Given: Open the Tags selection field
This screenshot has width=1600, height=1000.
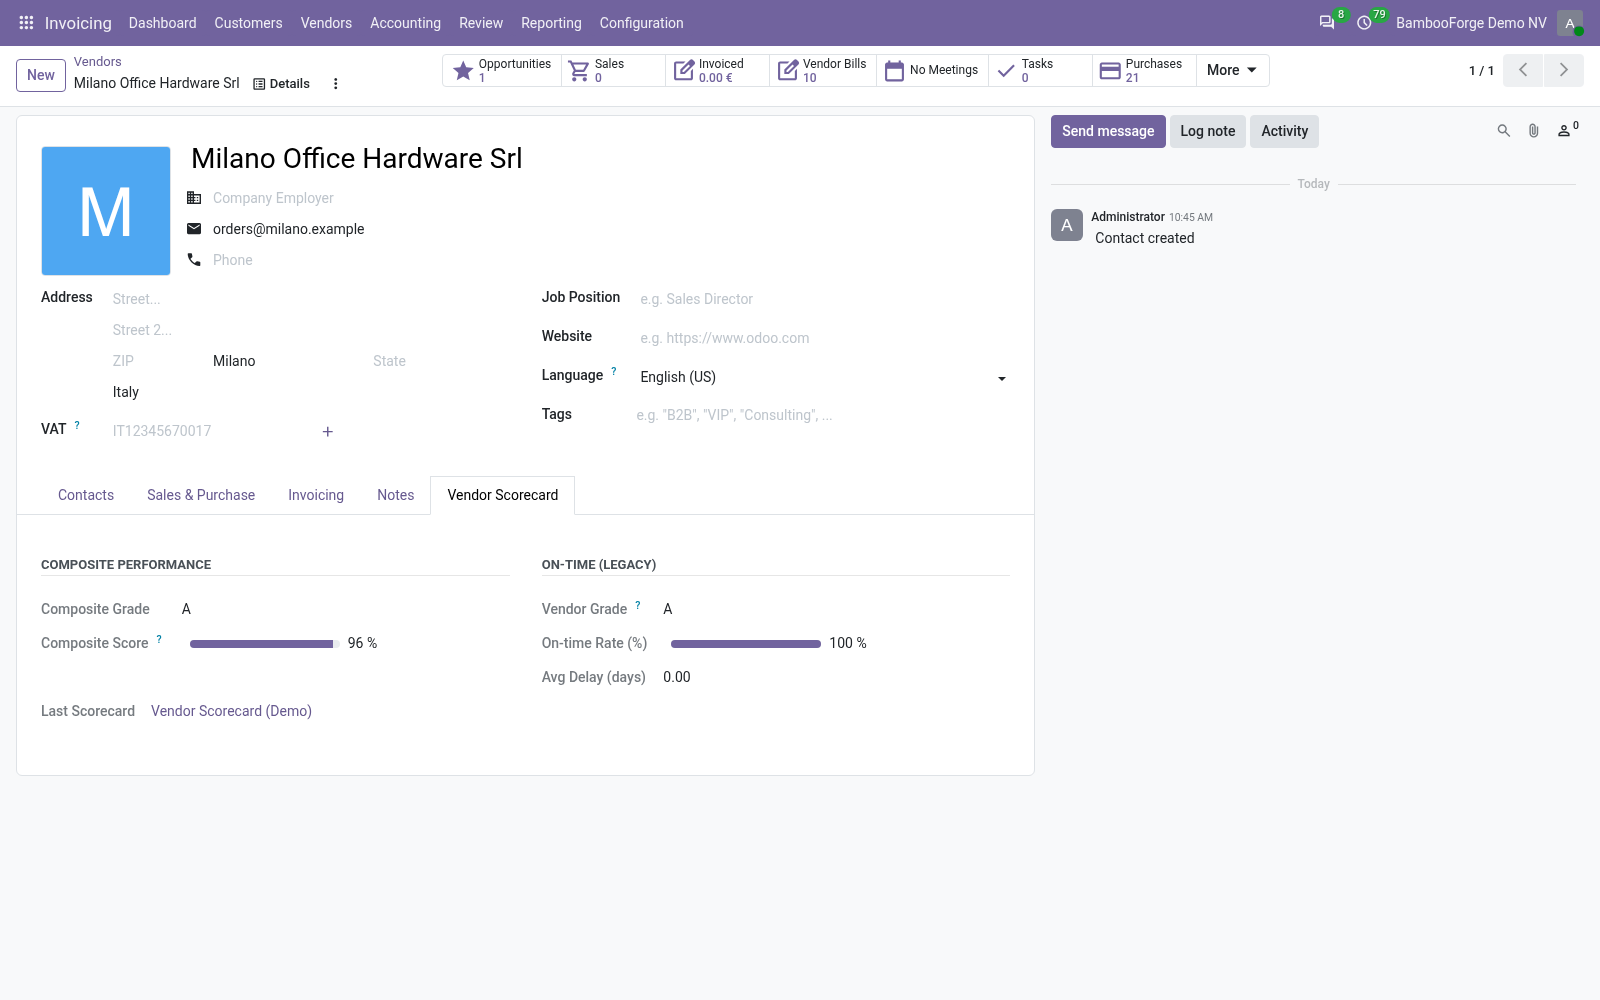Looking at the screenshot, I should [823, 415].
